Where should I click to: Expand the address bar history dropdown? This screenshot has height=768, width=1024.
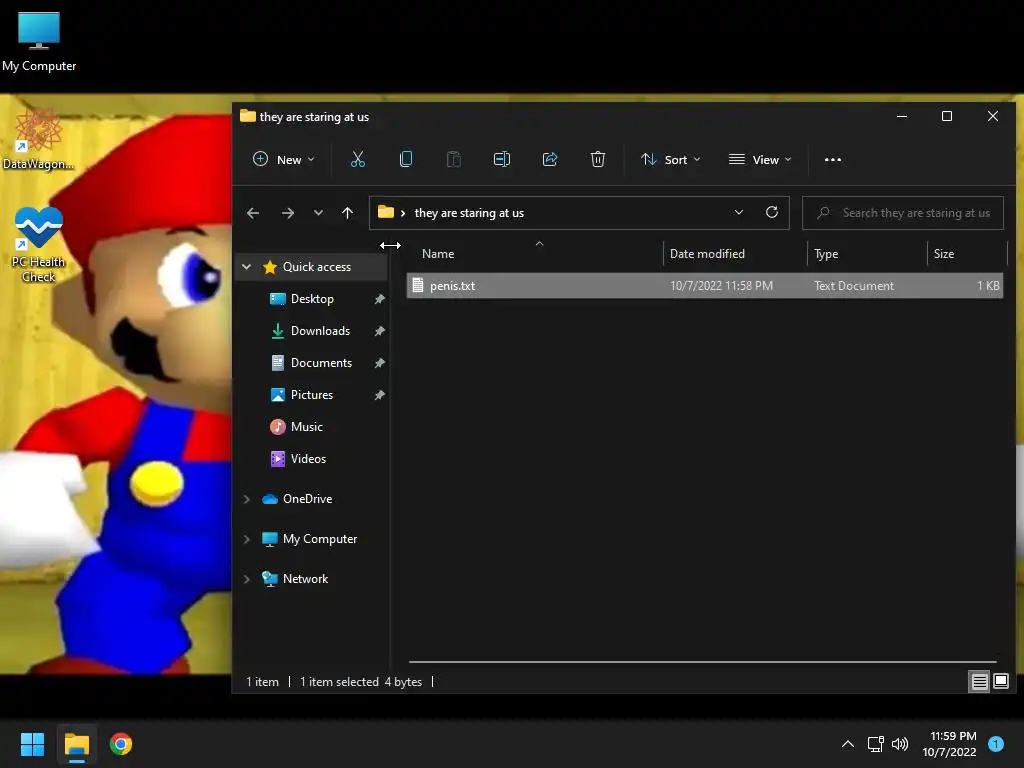[739, 212]
